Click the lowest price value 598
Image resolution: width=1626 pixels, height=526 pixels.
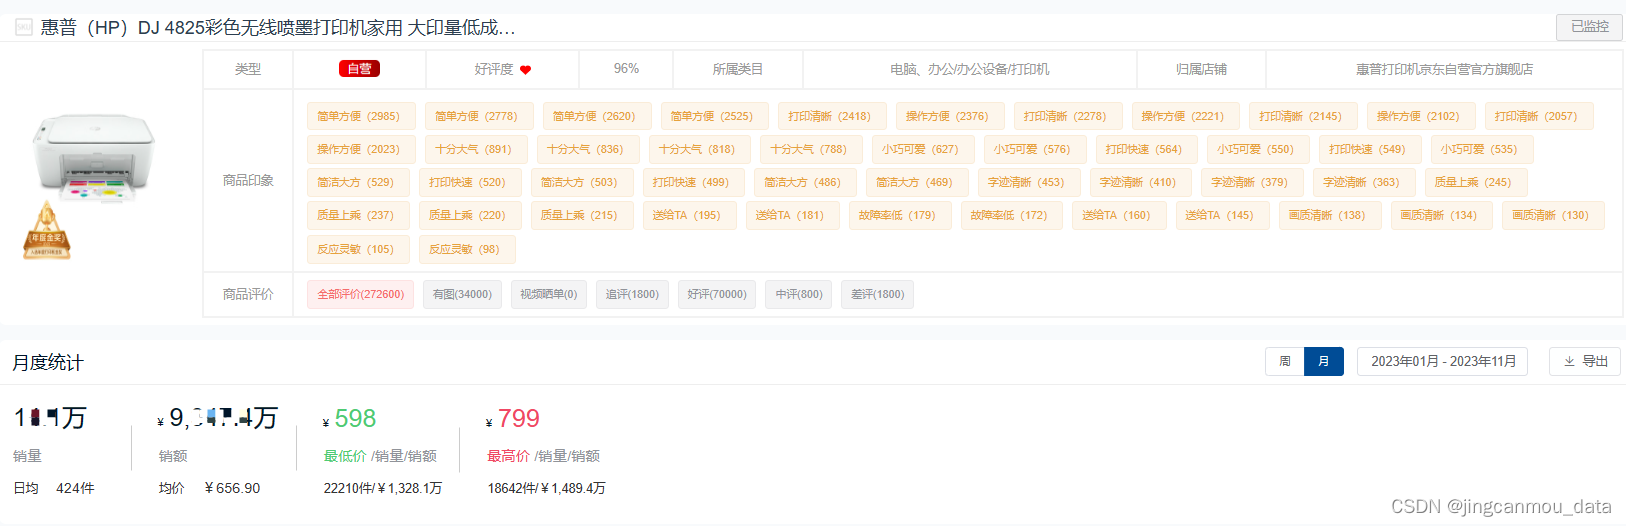coord(355,419)
